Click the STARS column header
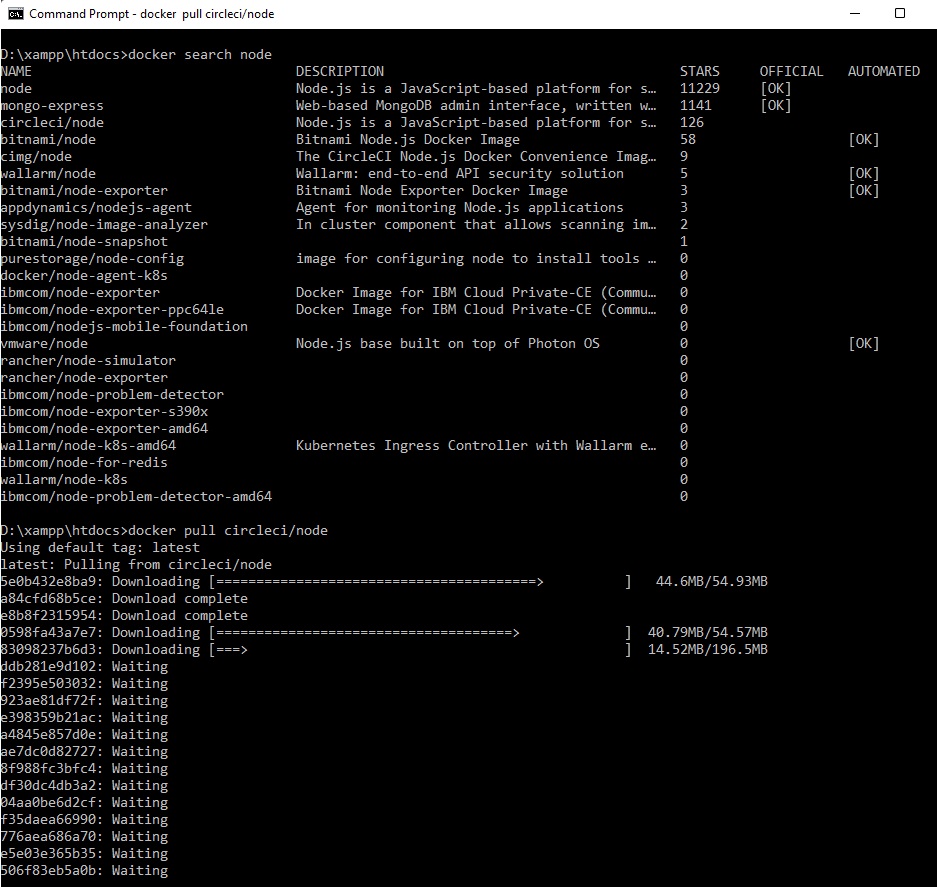Viewport: 937px width, 887px height. tap(699, 71)
